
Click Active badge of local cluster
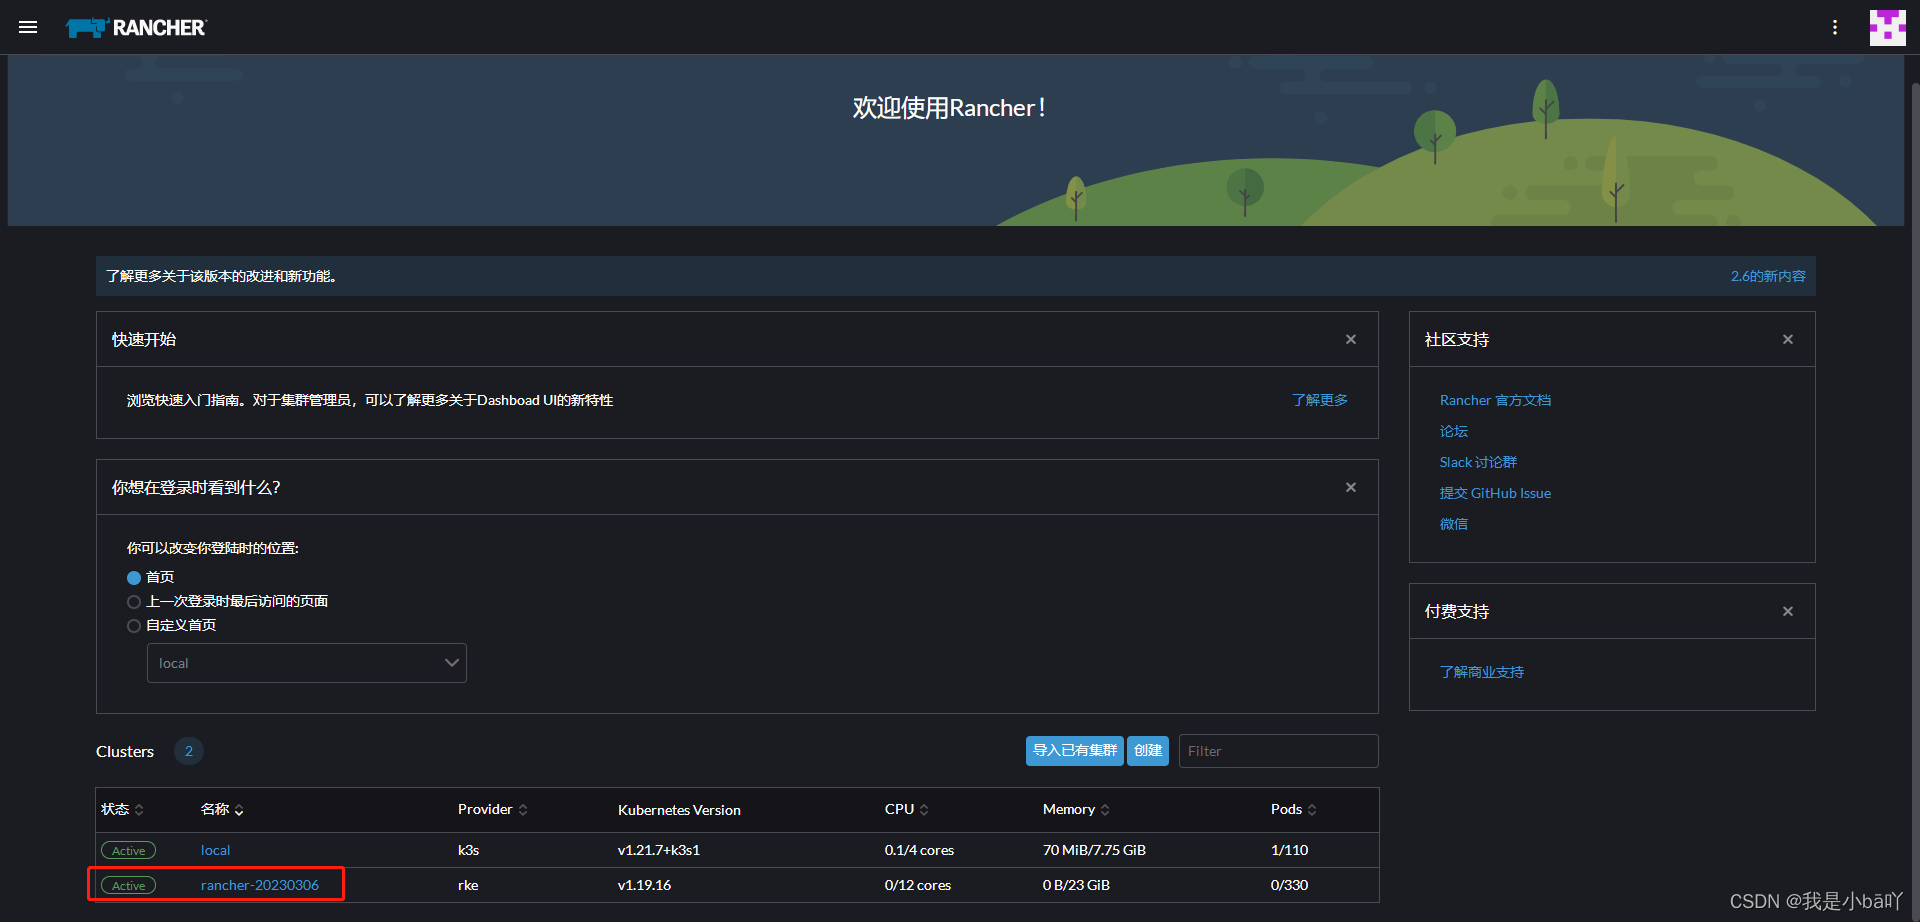128,851
